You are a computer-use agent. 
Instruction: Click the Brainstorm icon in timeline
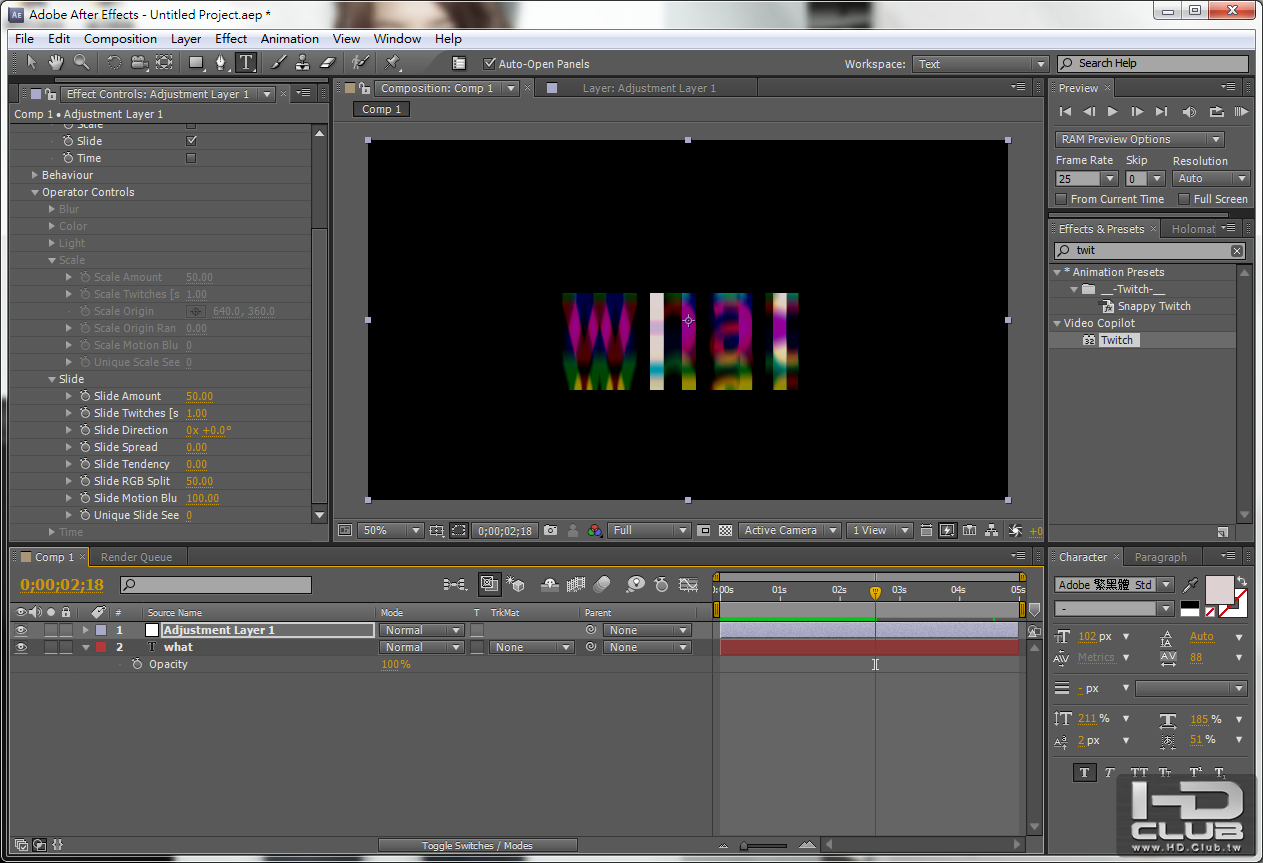tap(635, 584)
